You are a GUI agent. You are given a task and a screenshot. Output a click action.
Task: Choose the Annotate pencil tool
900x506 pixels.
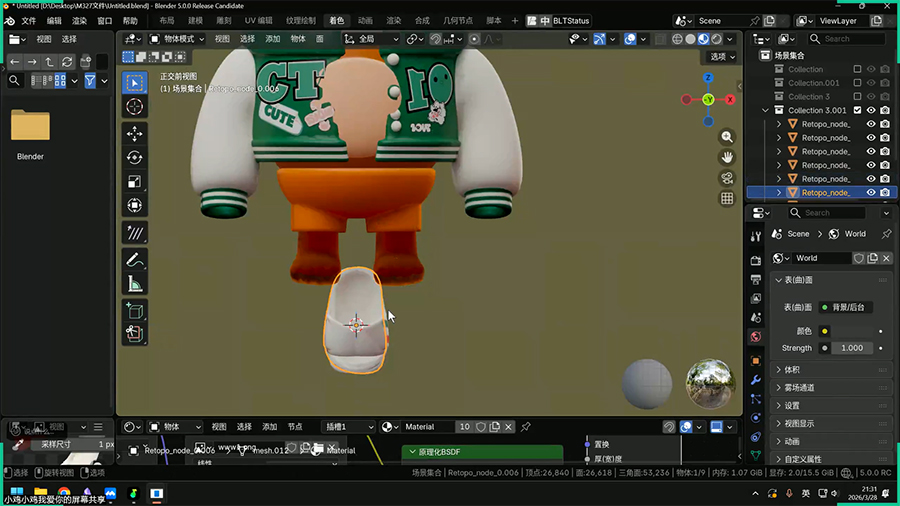(134, 259)
